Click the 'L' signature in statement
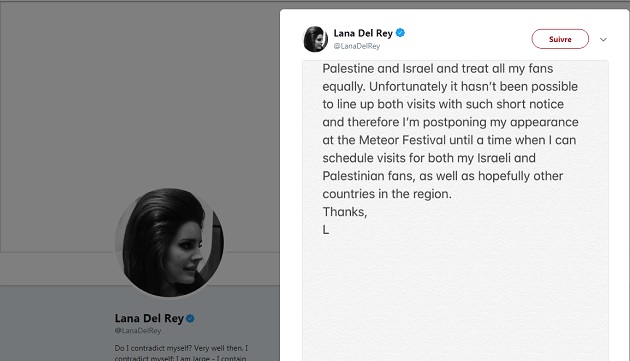 pyautogui.click(x=326, y=230)
